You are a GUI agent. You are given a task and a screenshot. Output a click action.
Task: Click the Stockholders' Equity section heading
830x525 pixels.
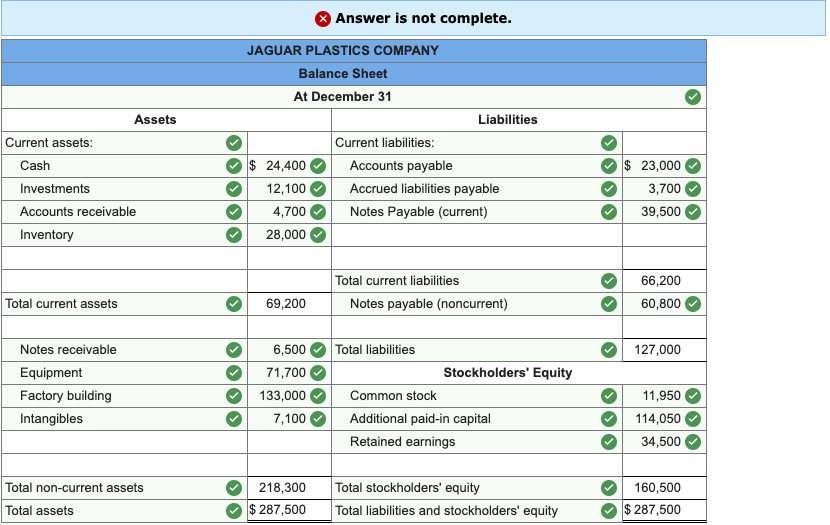point(508,373)
